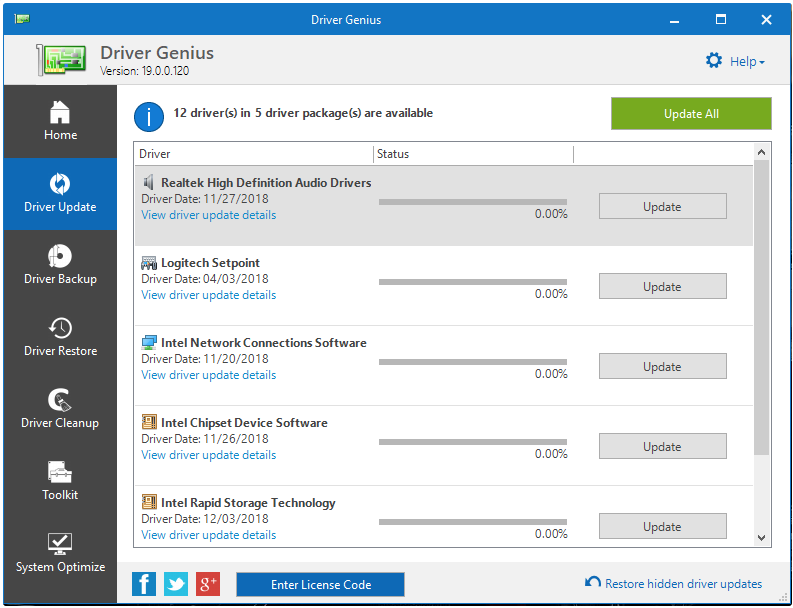This screenshot has height=608, width=793.
Task: Click the settings gear icon
Action: coord(714,61)
